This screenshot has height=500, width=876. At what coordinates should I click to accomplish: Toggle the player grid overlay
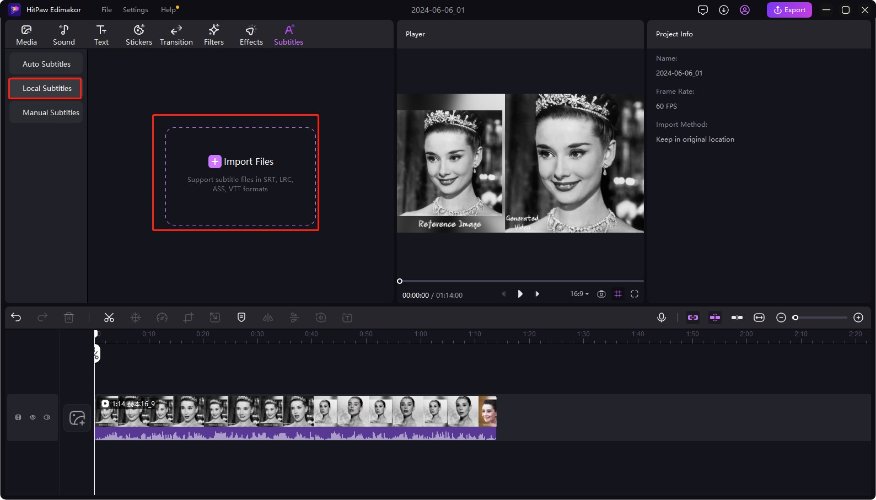(x=618, y=294)
